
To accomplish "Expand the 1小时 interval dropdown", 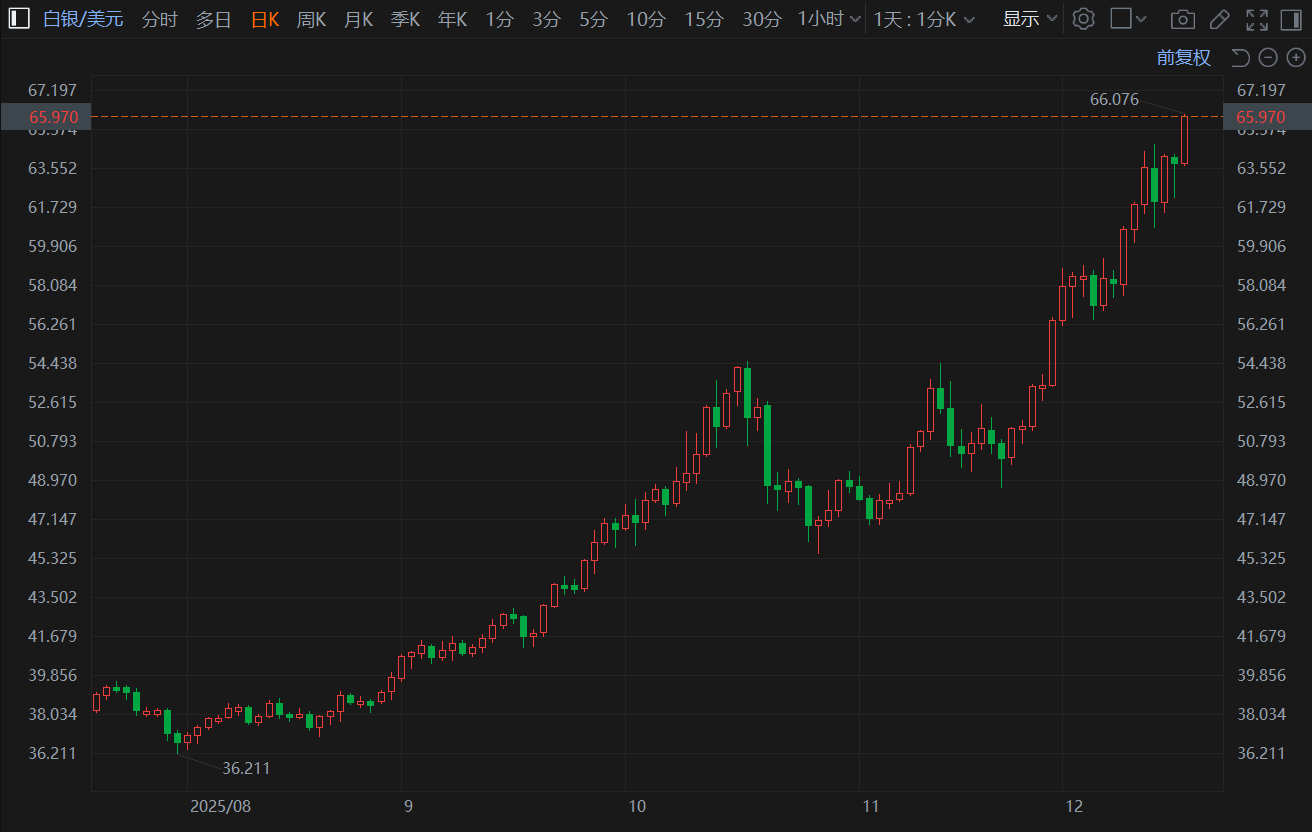I will pyautogui.click(x=830, y=19).
